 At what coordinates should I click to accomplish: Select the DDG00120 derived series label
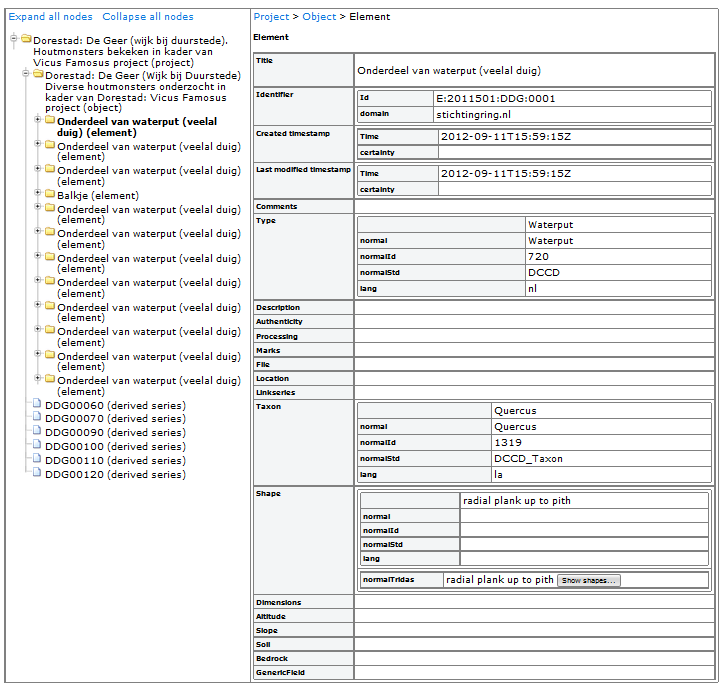point(115,475)
